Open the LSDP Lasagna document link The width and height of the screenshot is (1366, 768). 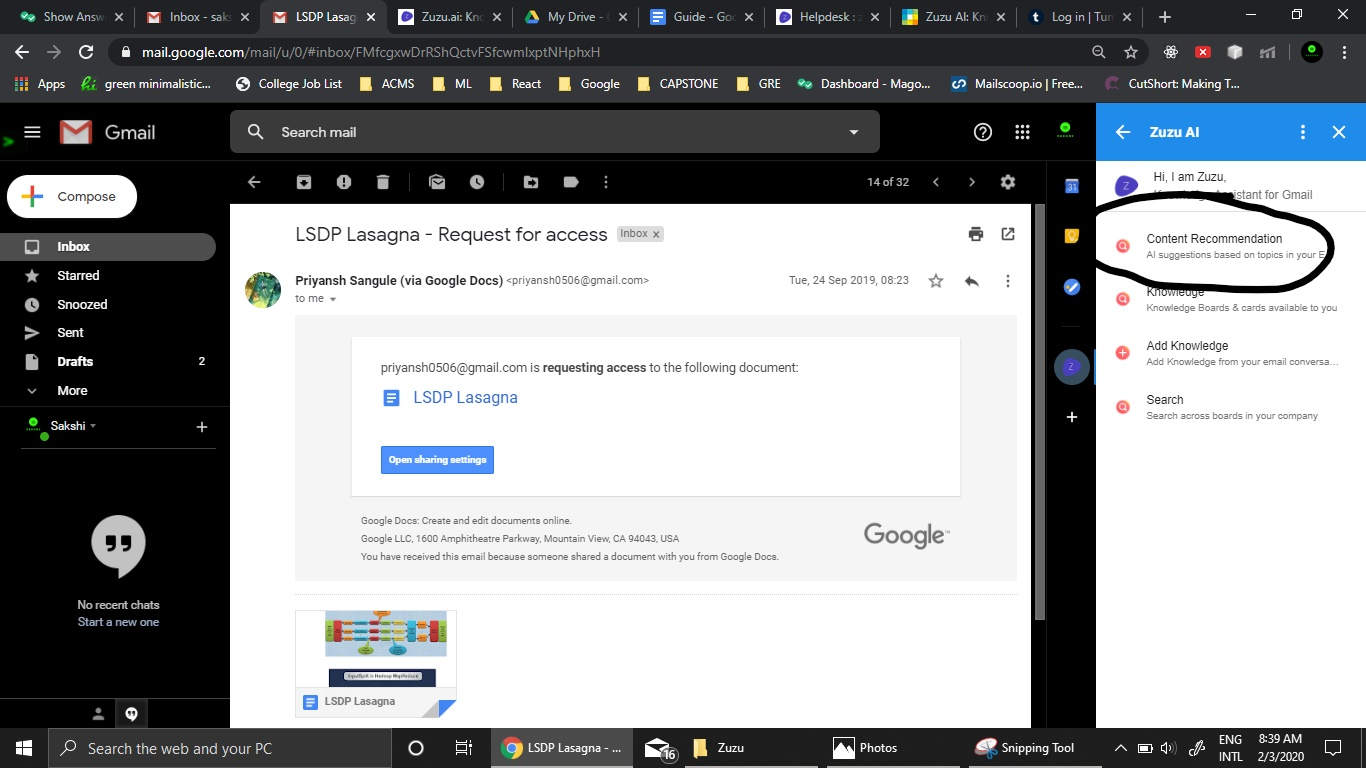(465, 397)
